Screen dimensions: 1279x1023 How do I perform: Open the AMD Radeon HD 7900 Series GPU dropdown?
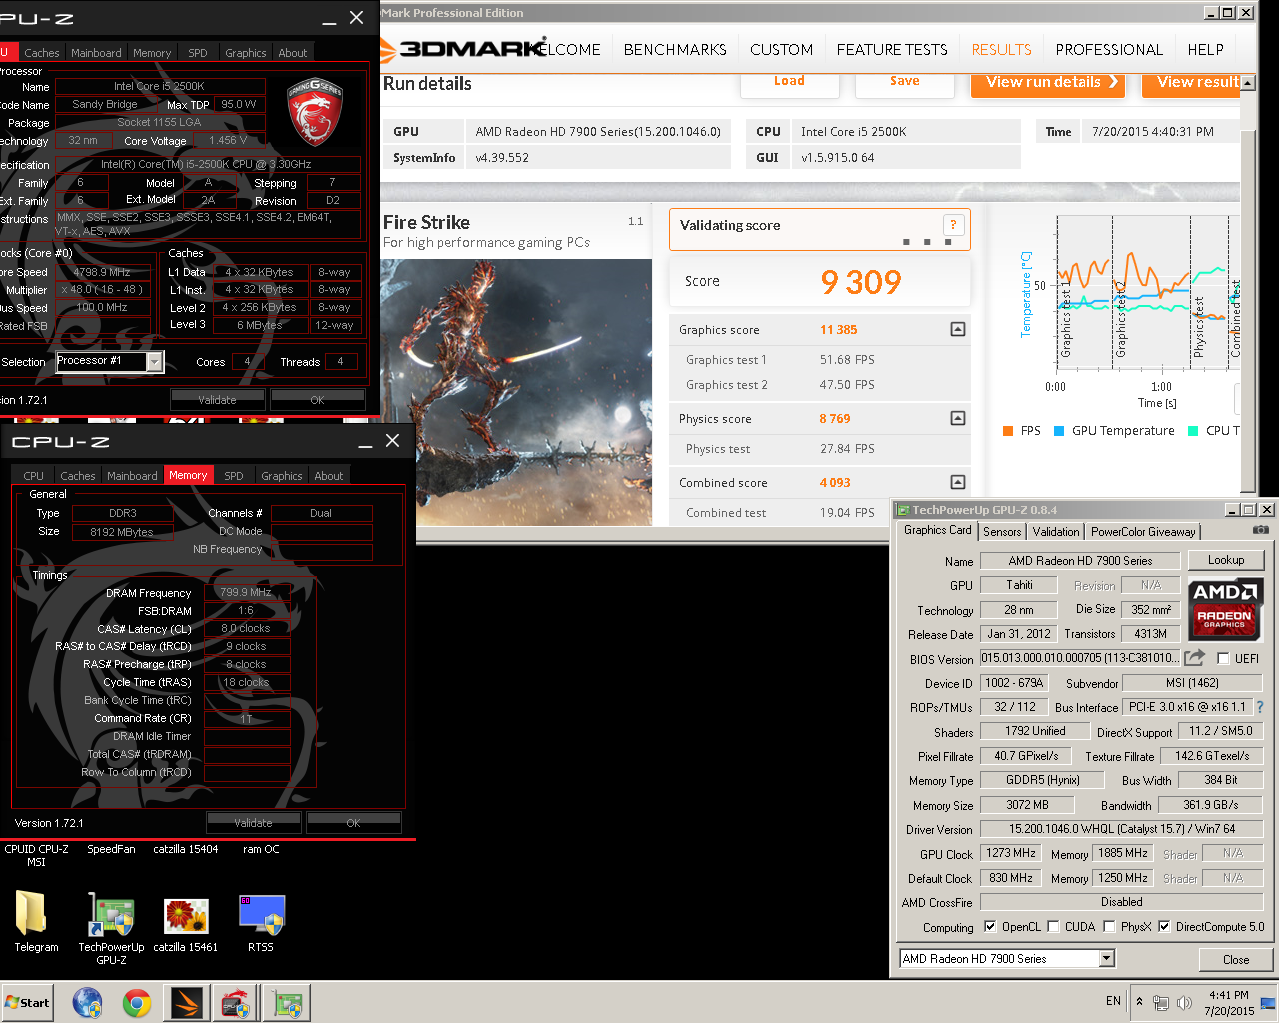[1106, 959]
